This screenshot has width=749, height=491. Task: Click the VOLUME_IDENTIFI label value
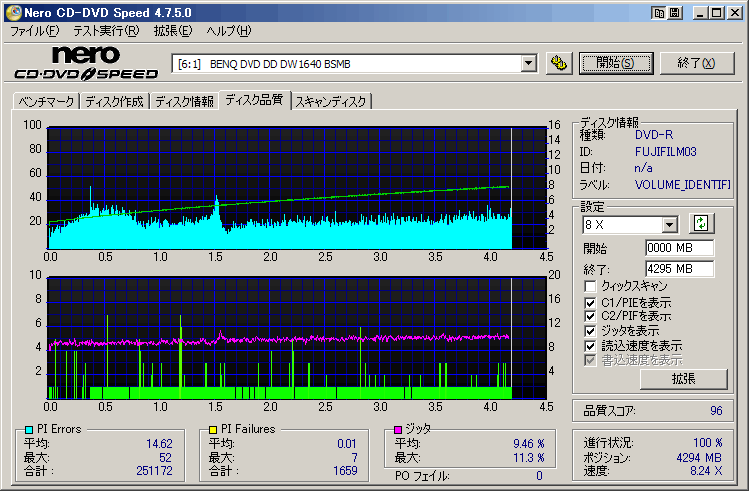(682, 185)
